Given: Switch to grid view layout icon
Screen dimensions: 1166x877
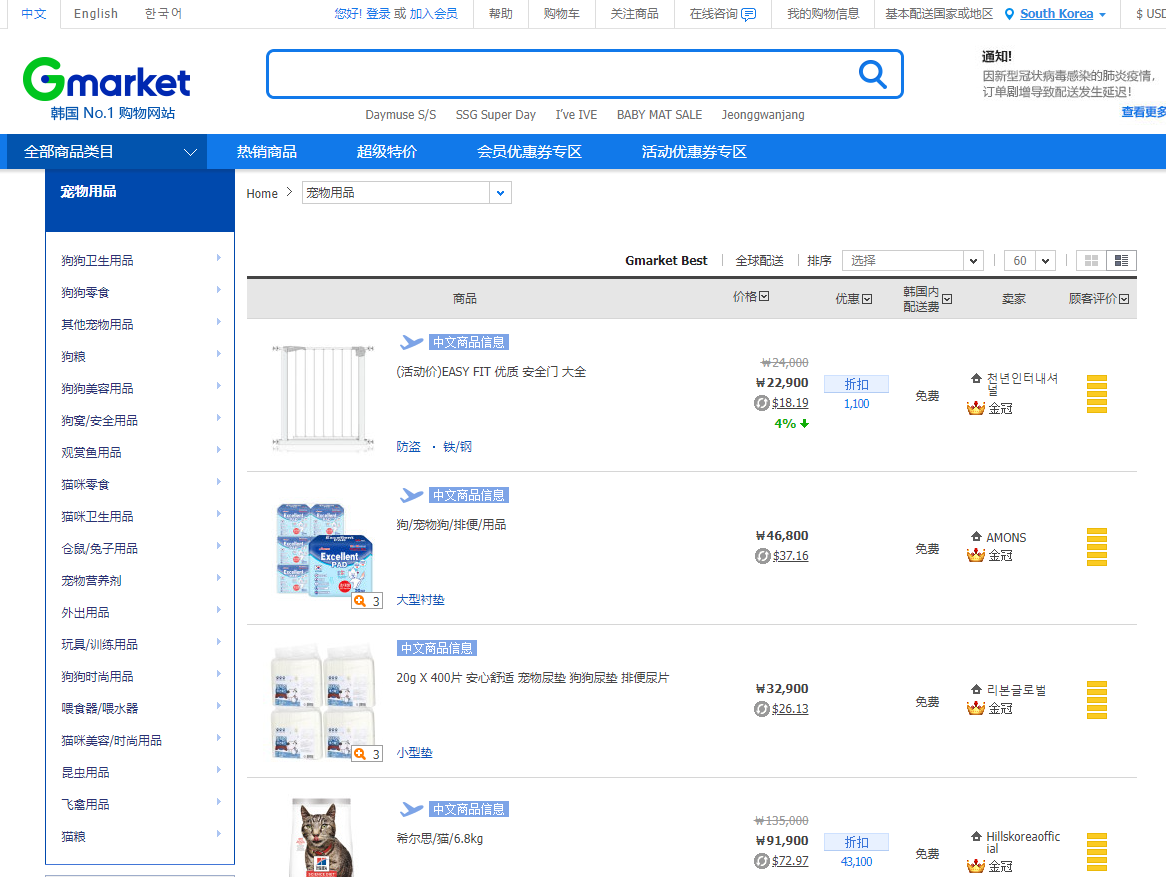Looking at the screenshot, I should tap(1091, 261).
